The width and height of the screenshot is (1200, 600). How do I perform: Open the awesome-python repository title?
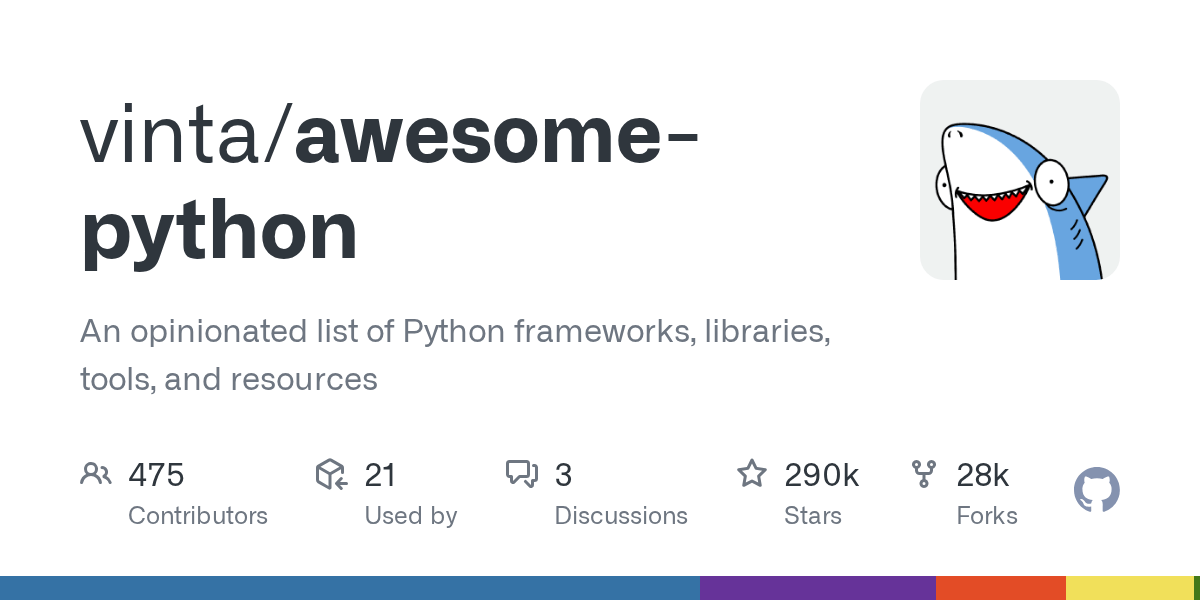(390, 185)
